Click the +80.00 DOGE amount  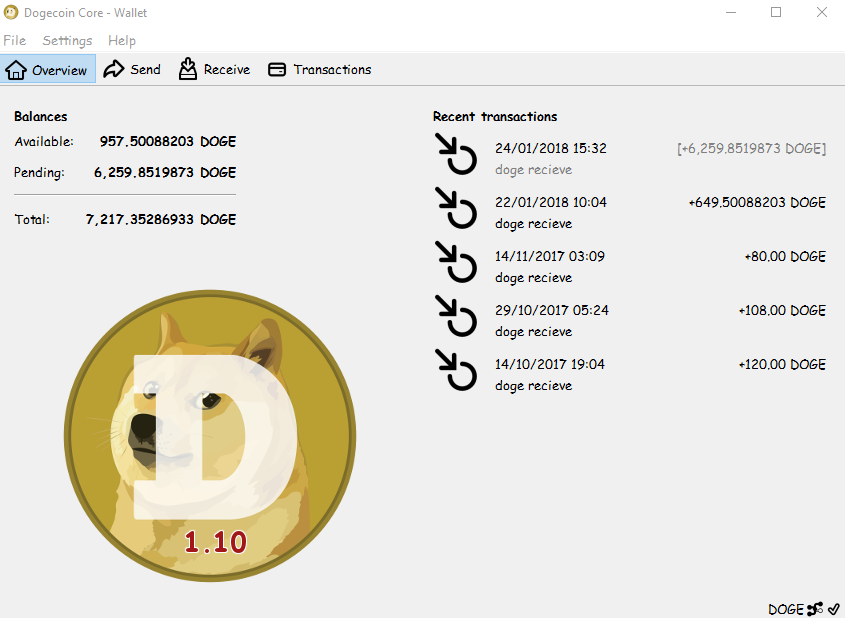[785, 256]
